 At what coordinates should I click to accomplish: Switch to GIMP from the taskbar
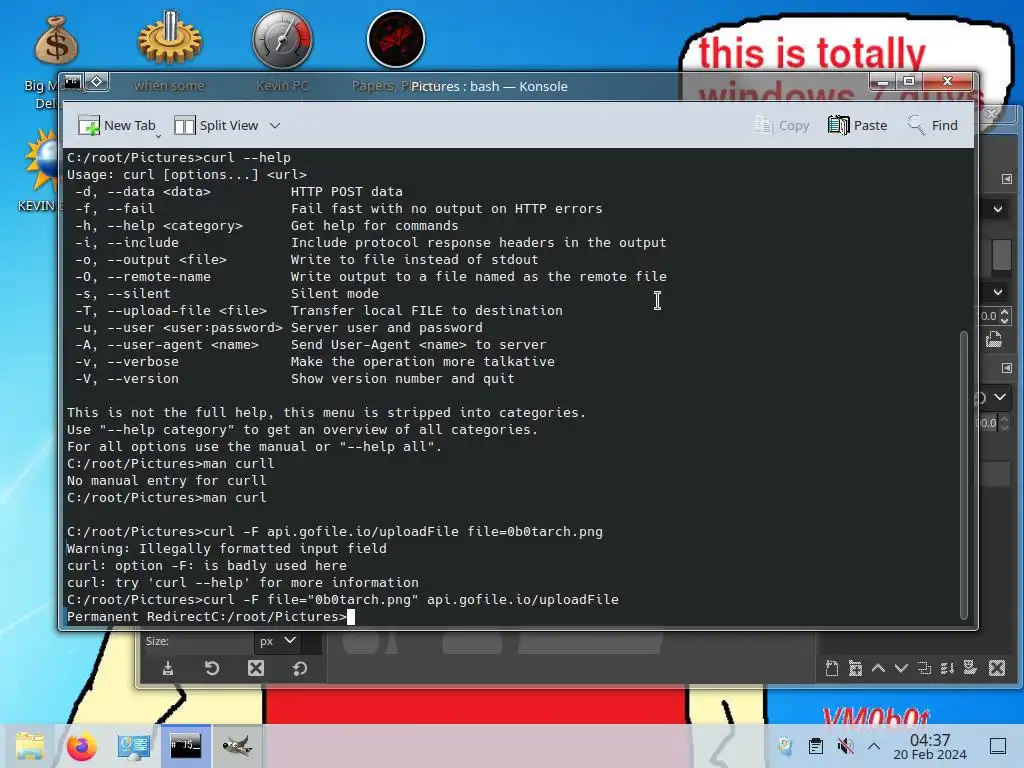(x=237, y=745)
